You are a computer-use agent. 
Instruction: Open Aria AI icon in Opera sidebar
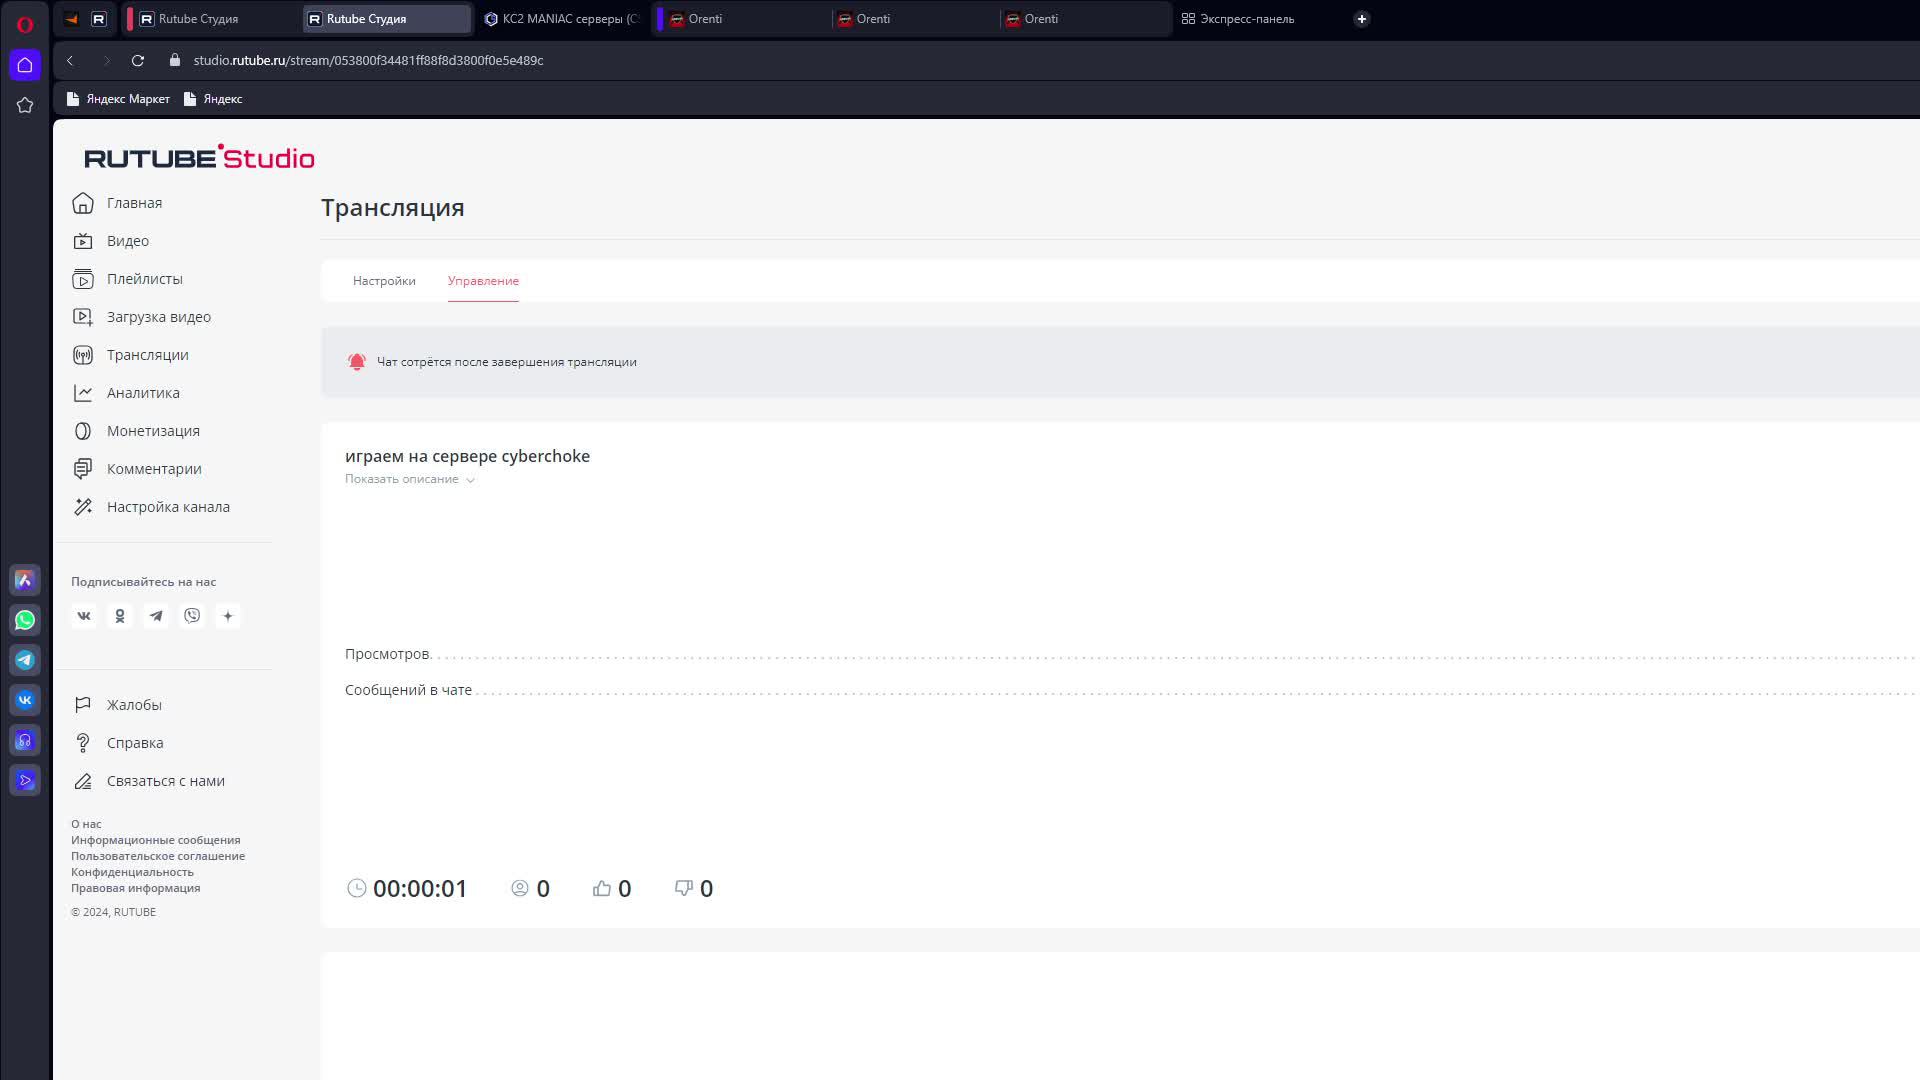pos(25,580)
